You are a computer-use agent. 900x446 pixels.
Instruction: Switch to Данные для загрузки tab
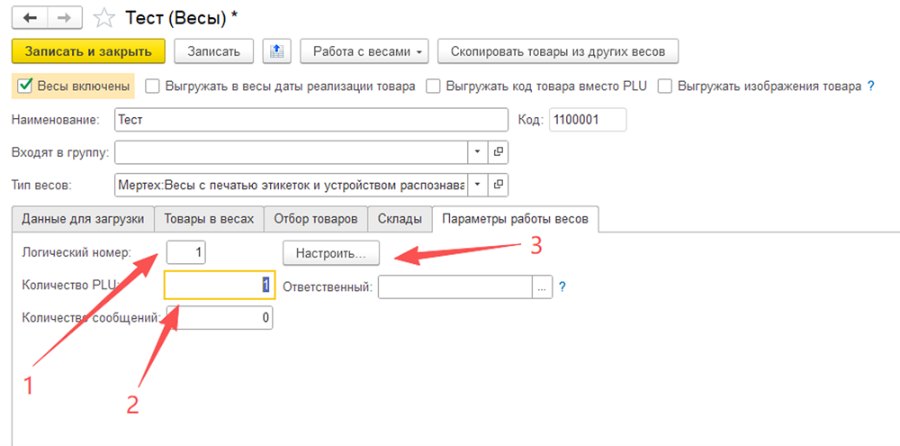coord(83,219)
